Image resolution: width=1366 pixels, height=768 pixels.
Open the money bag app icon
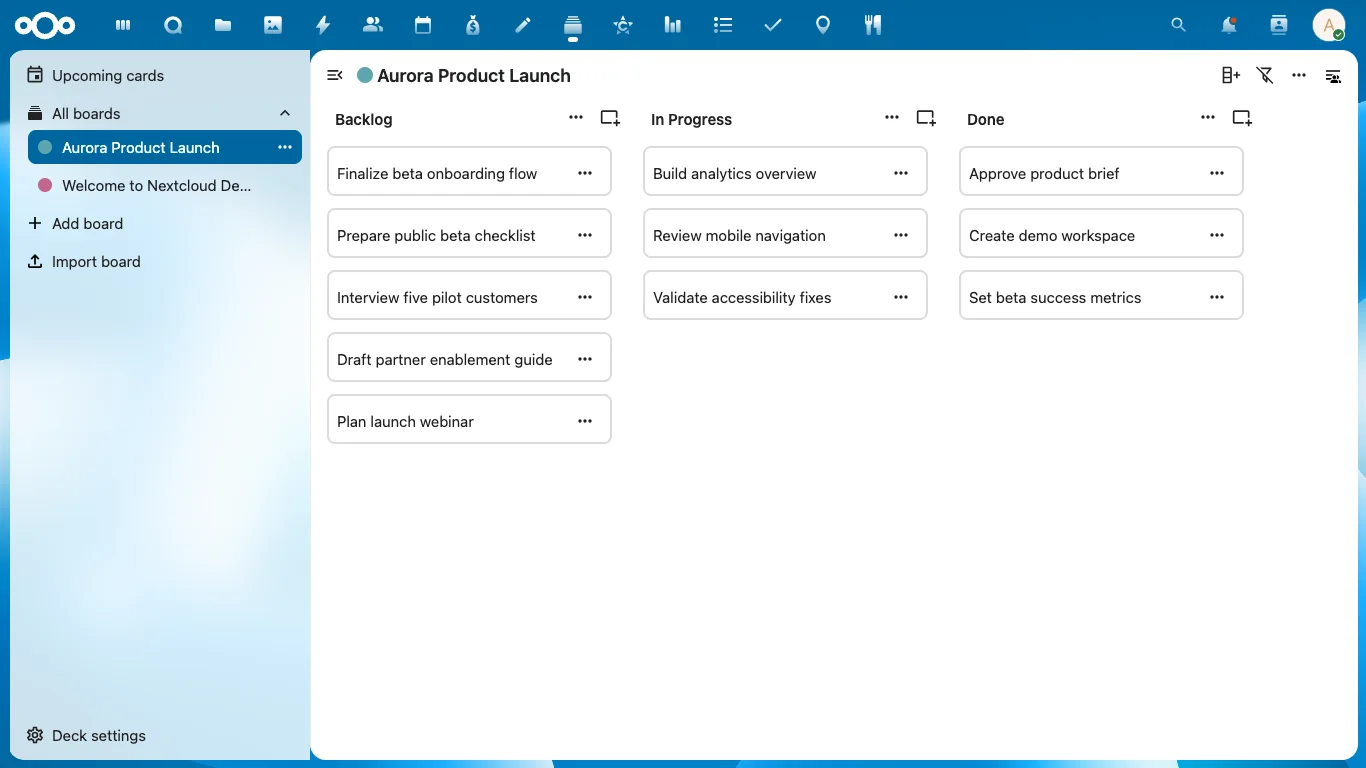473,25
